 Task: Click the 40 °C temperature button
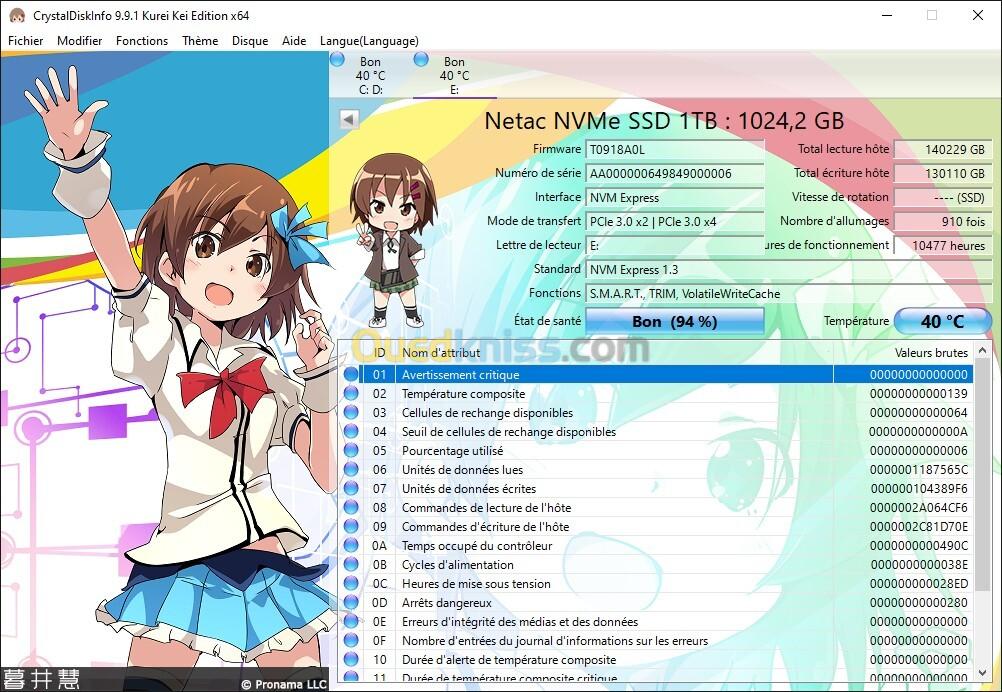tap(943, 321)
